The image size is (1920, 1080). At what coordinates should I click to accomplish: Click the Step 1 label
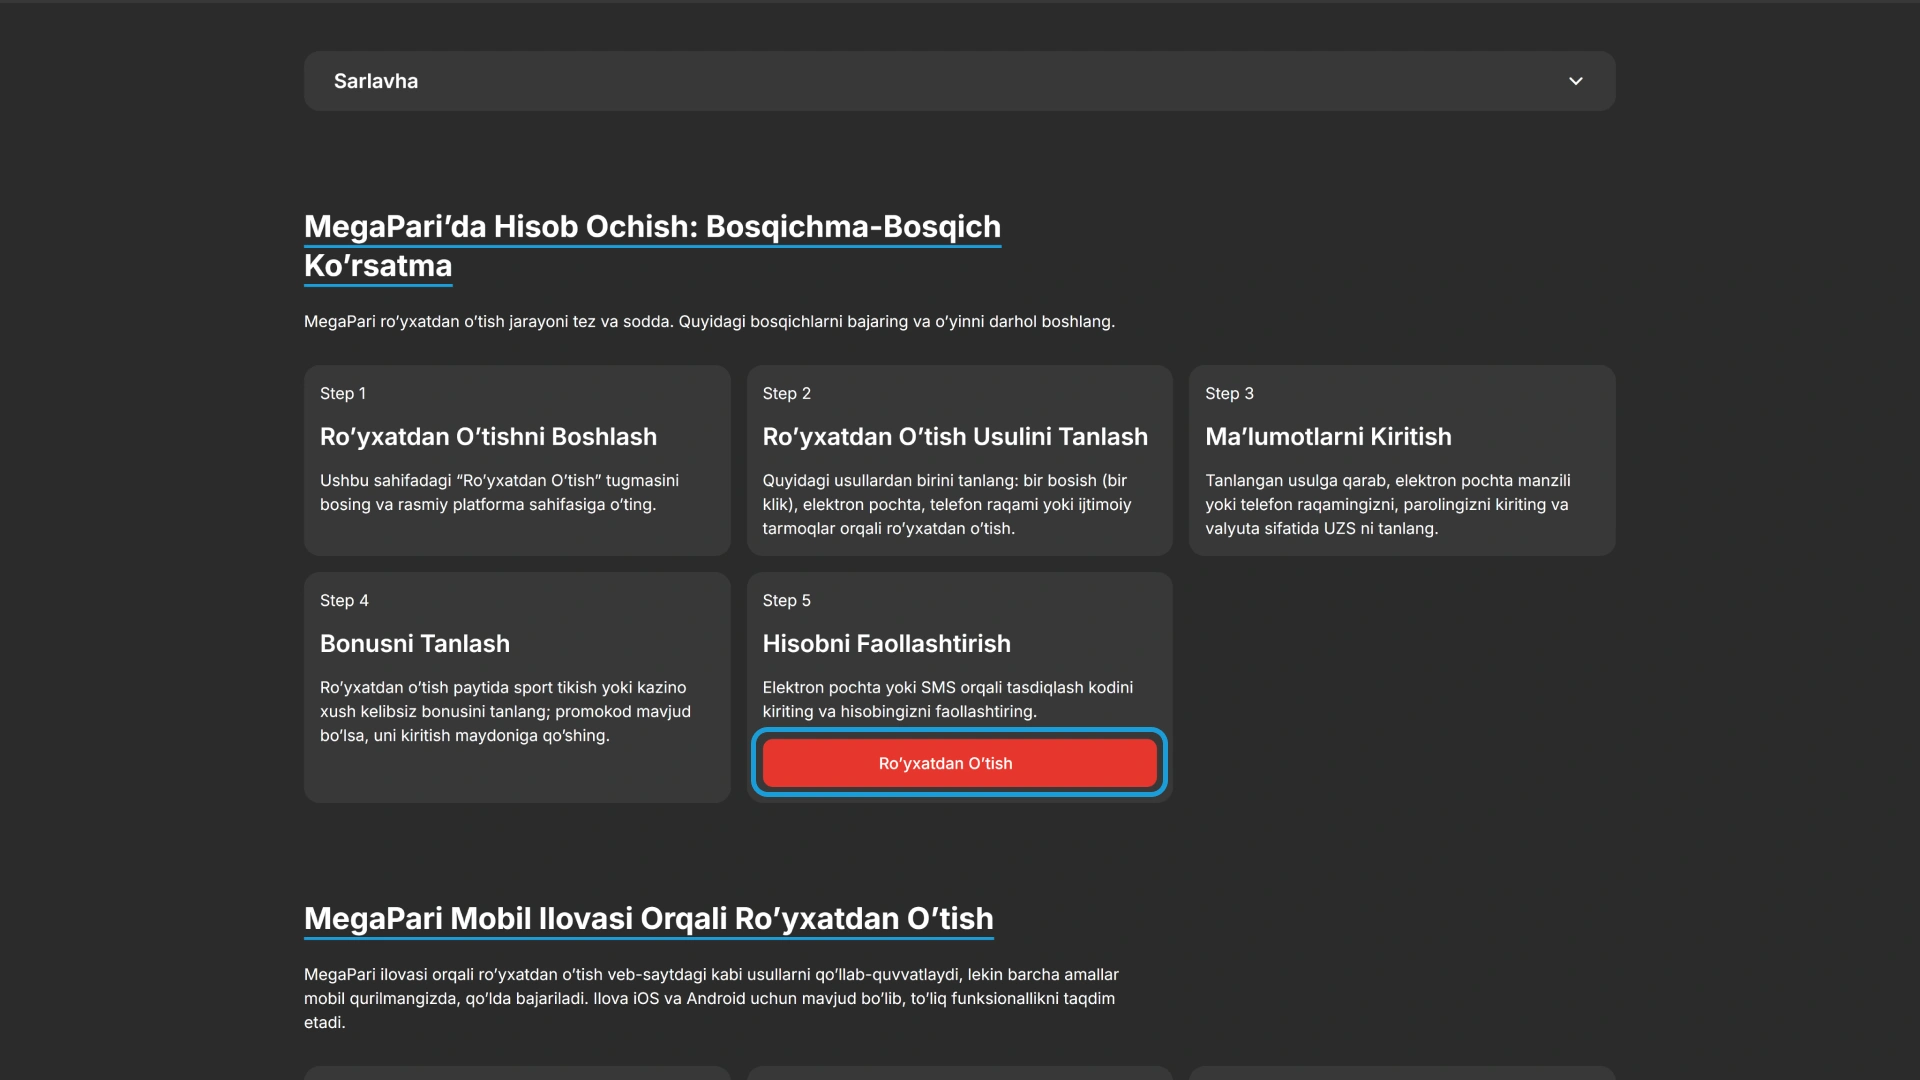click(x=343, y=394)
